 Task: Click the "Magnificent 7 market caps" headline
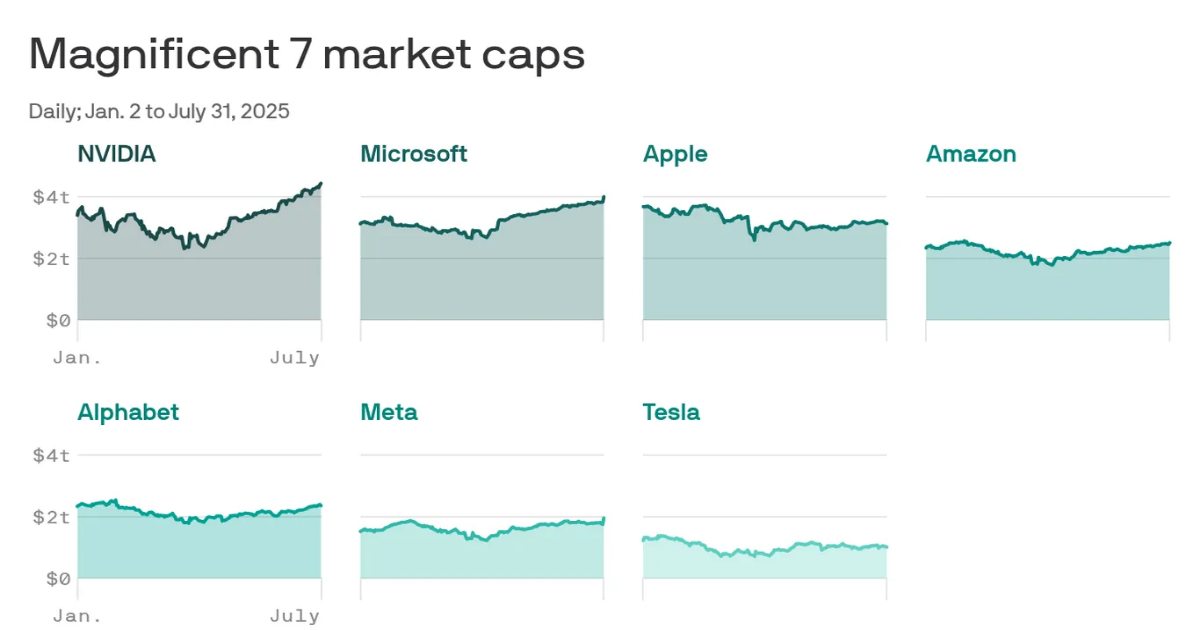(x=306, y=54)
